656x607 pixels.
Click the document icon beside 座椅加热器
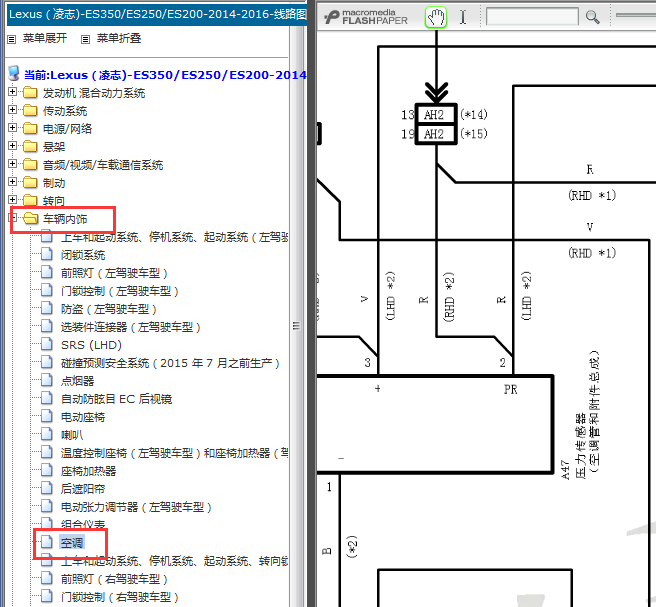47,470
